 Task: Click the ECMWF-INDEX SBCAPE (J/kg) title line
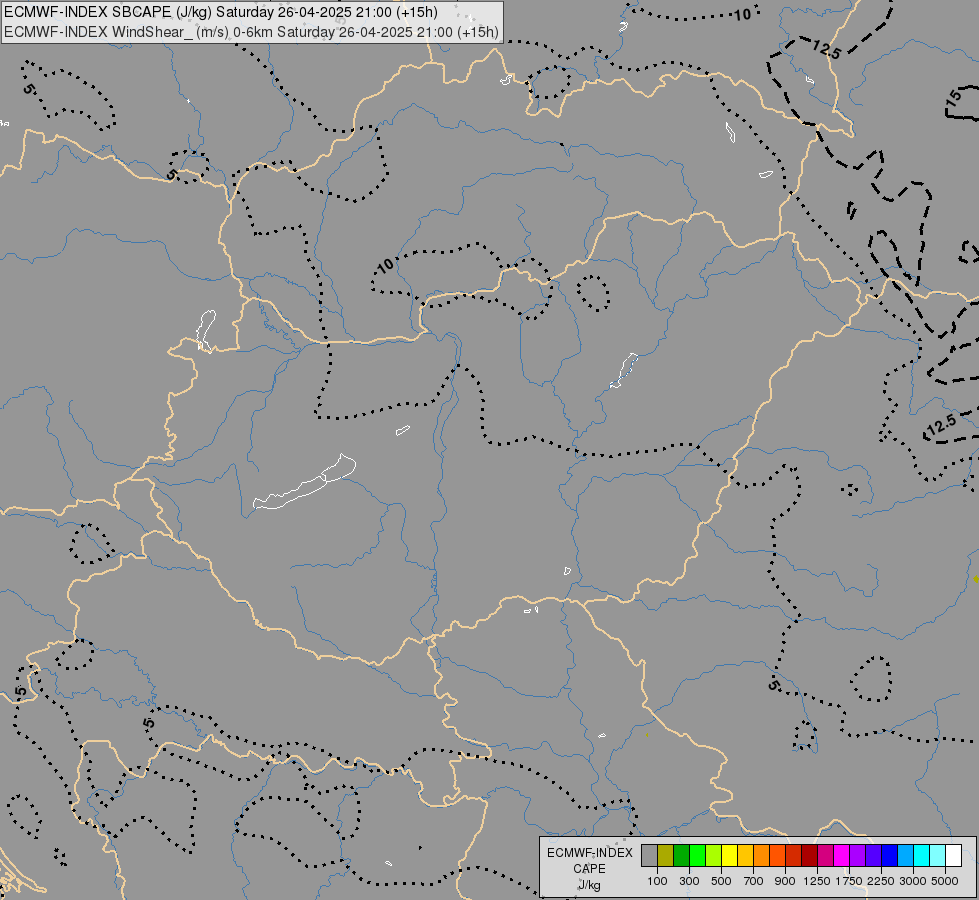pyautogui.click(x=220, y=12)
